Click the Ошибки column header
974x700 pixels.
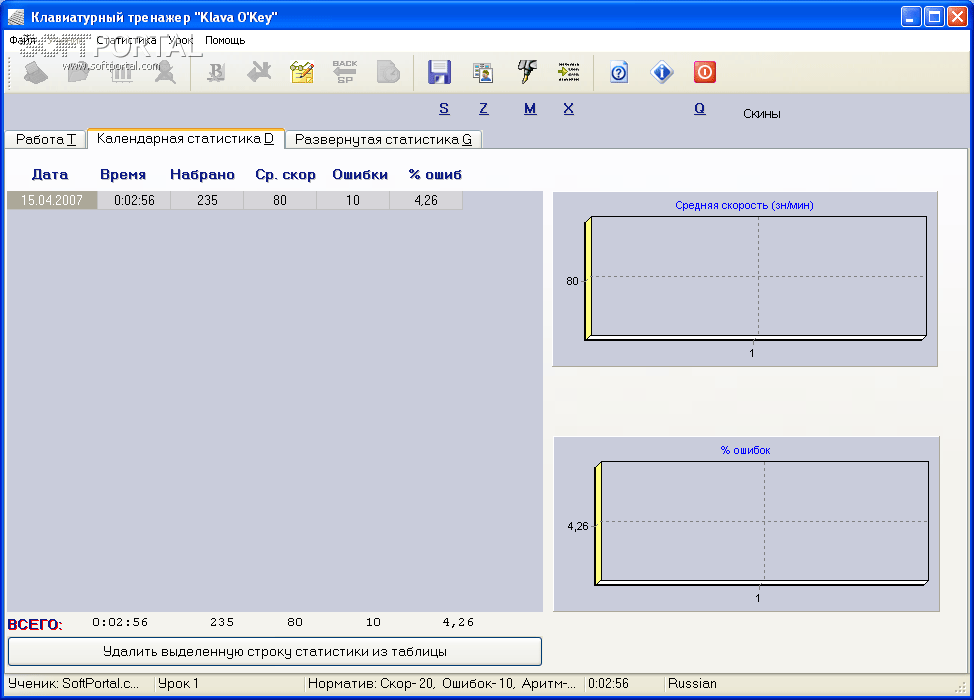(x=360, y=175)
